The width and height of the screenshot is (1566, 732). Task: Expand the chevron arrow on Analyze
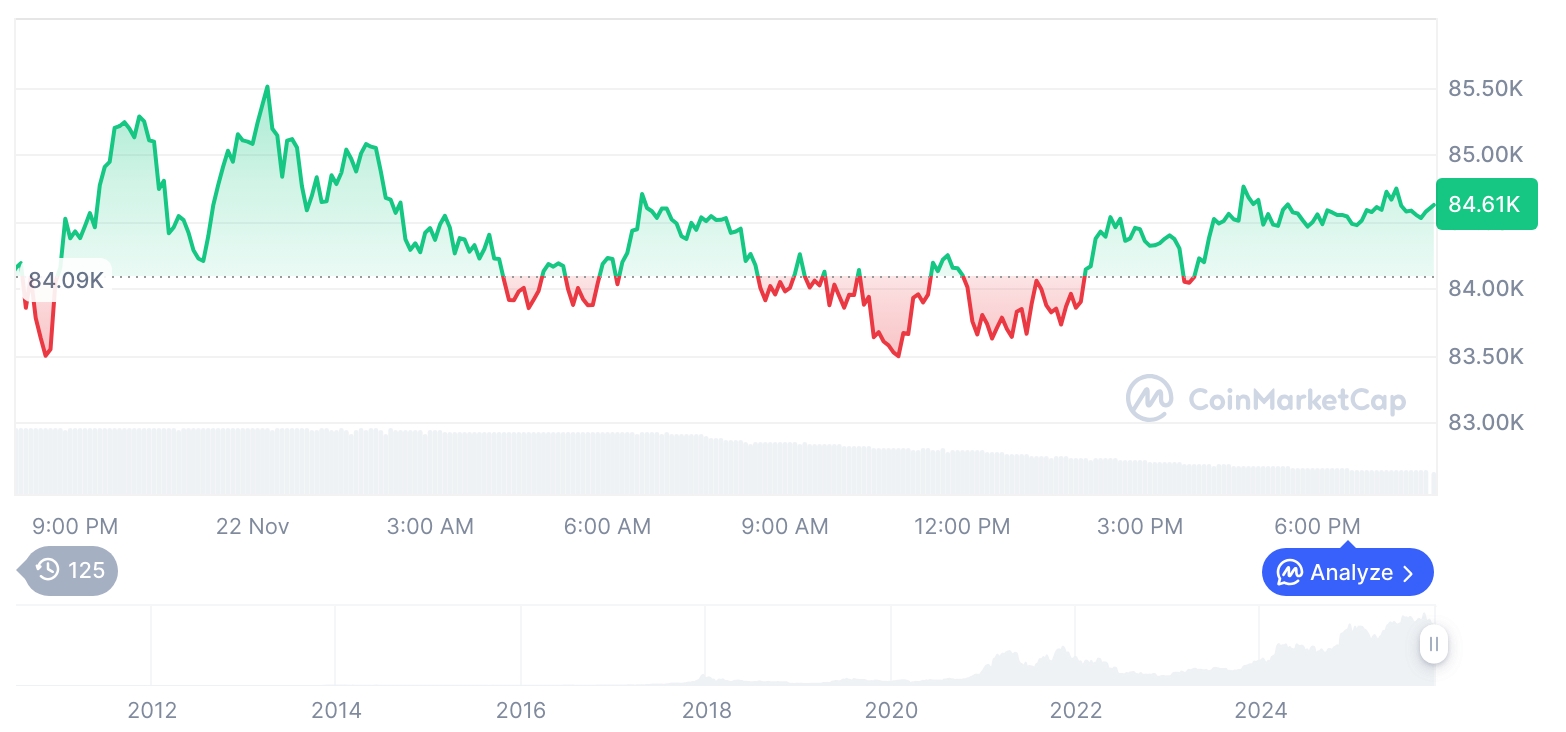pos(1409,573)
